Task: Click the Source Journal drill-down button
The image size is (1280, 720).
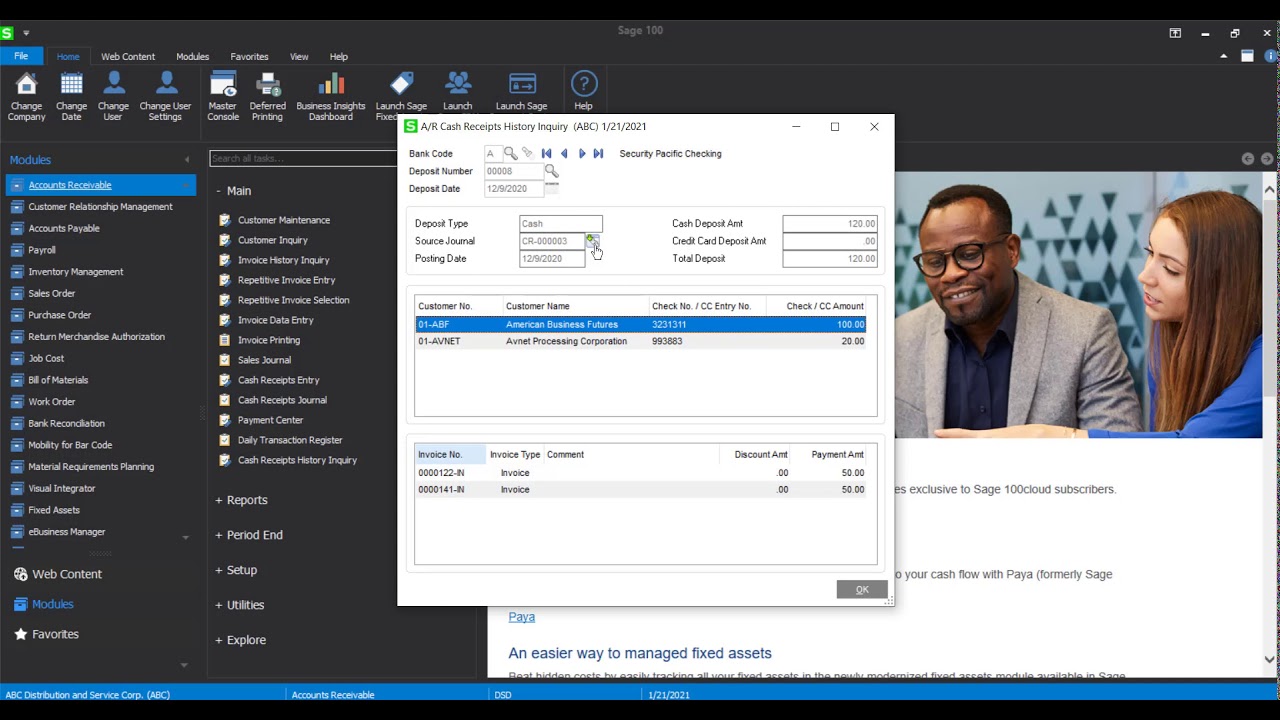Action: (592, 240)
